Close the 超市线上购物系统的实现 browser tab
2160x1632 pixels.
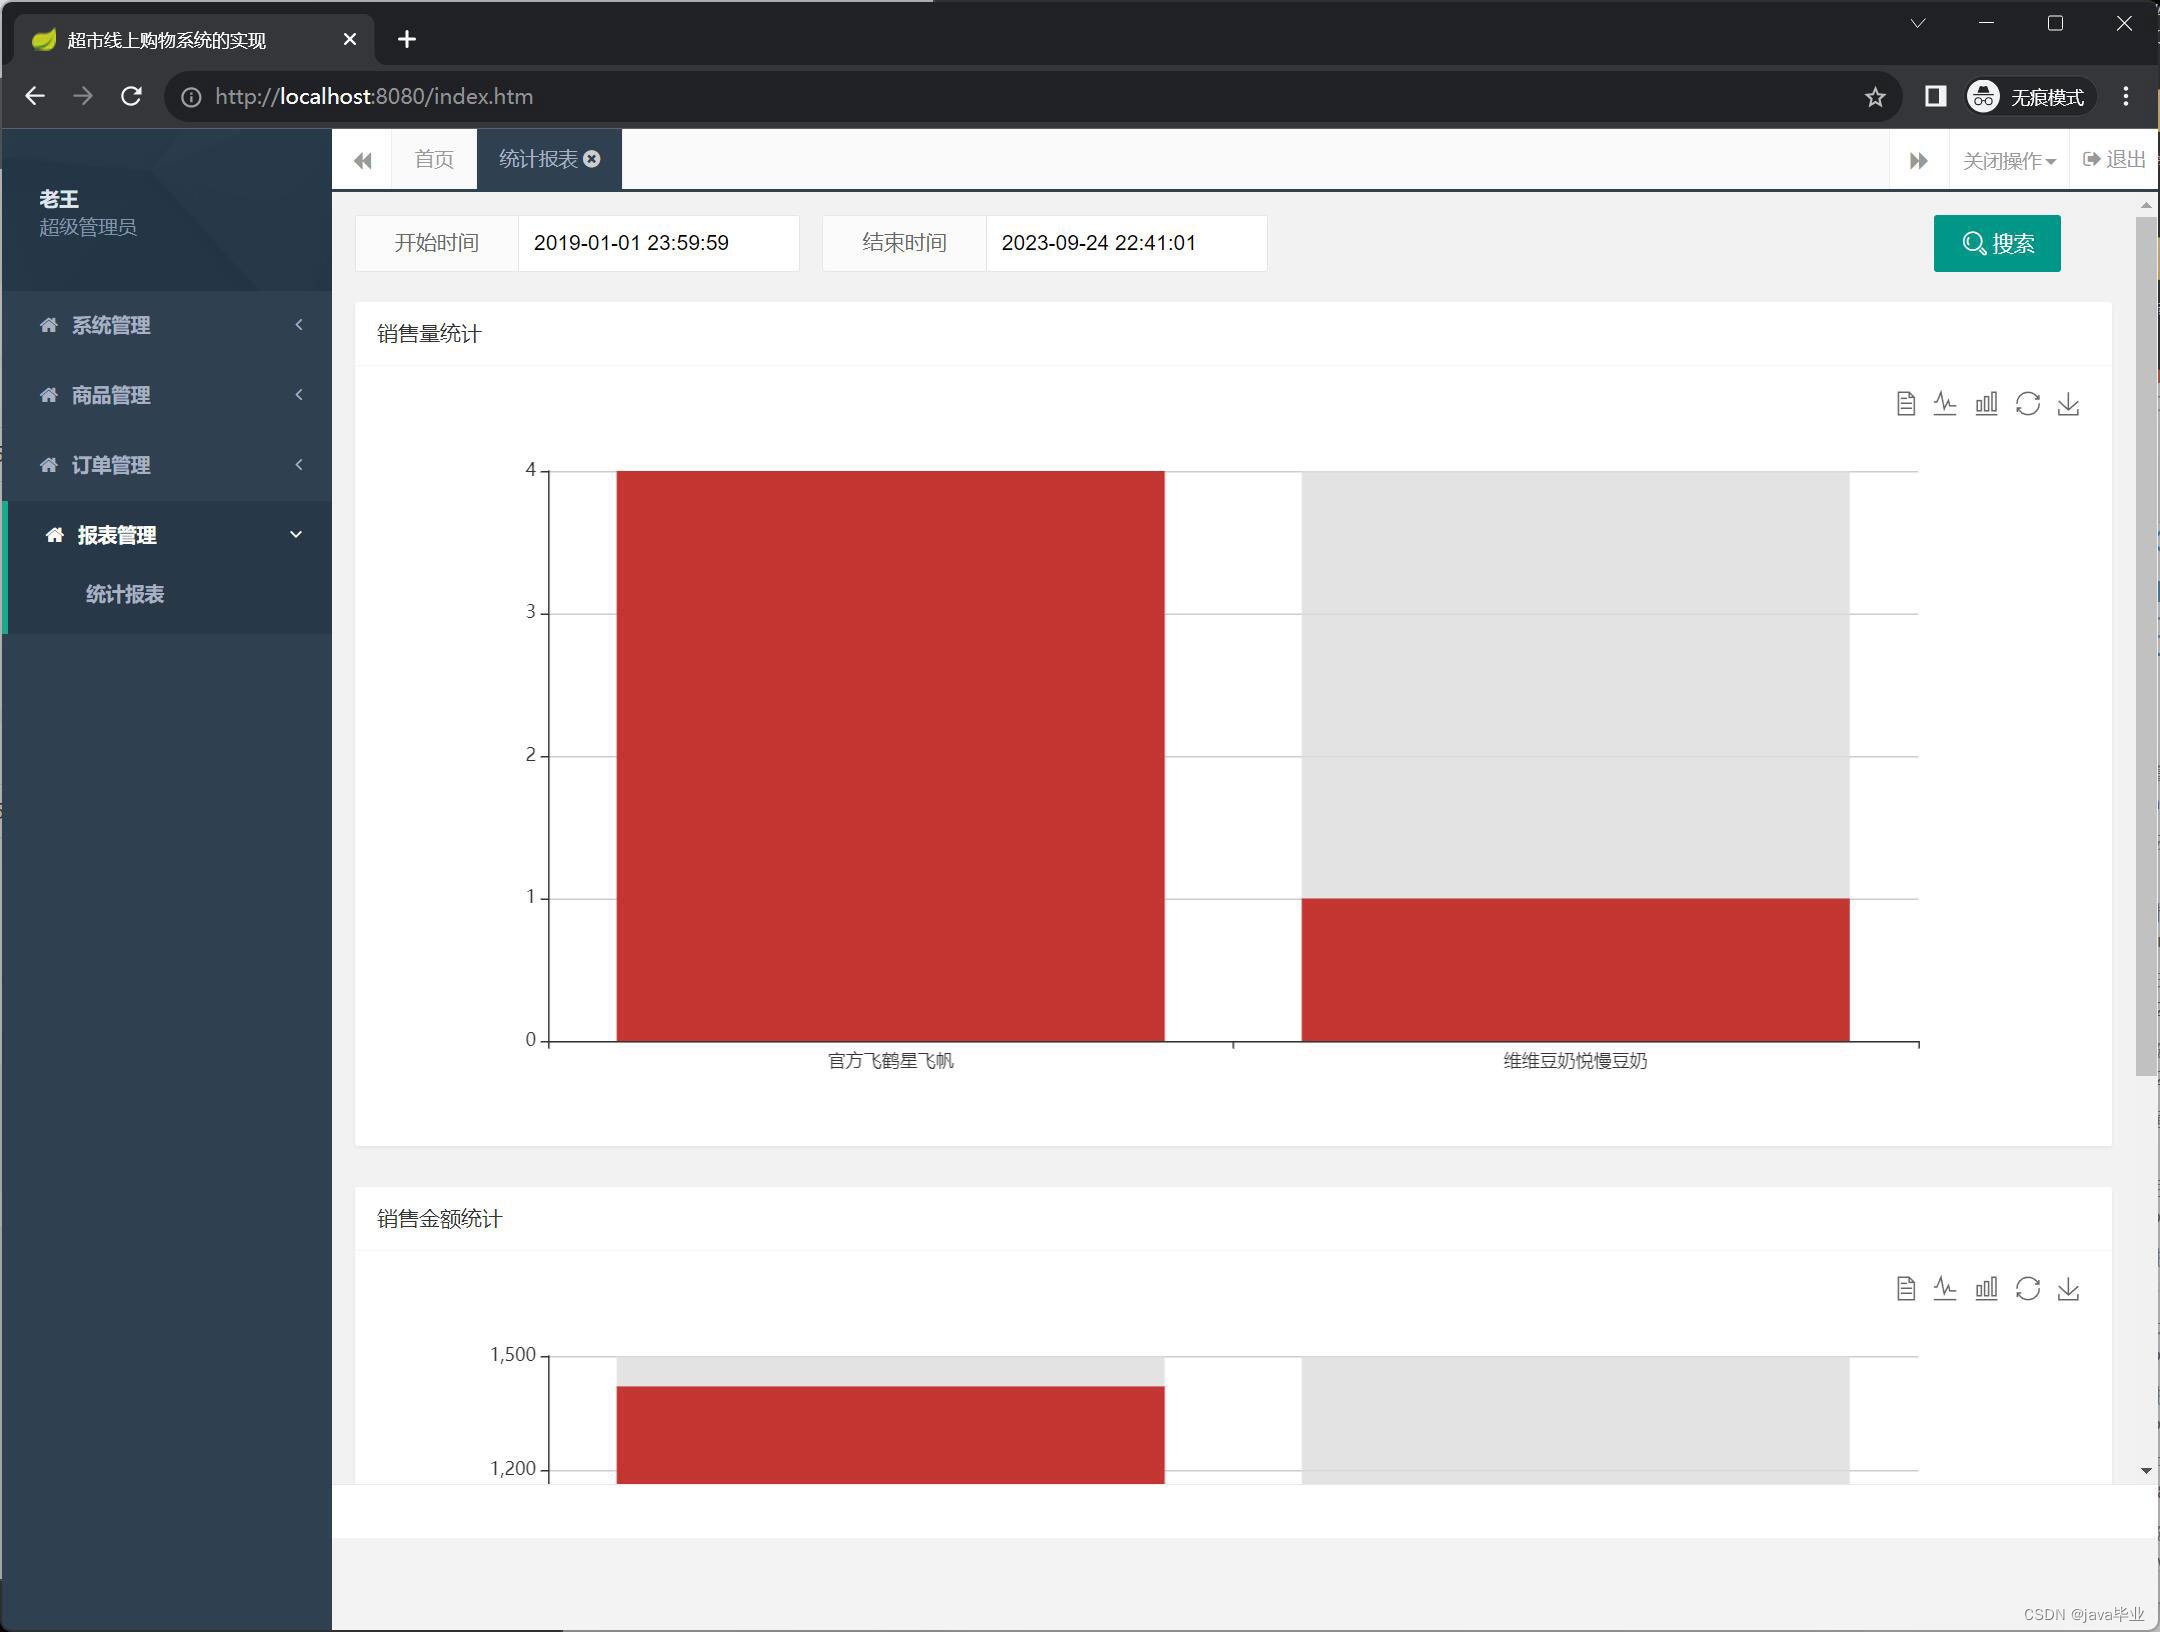coord(349,39)
